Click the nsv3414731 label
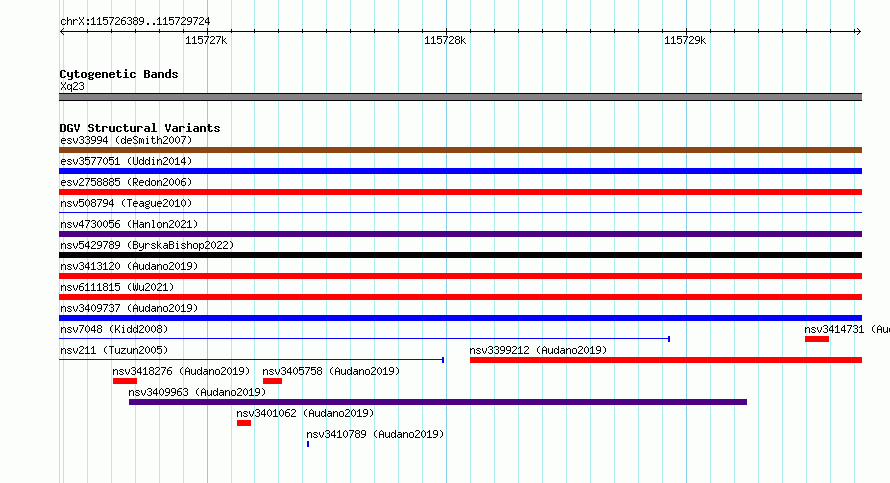 pyautogui.click(x=847, y=329)
